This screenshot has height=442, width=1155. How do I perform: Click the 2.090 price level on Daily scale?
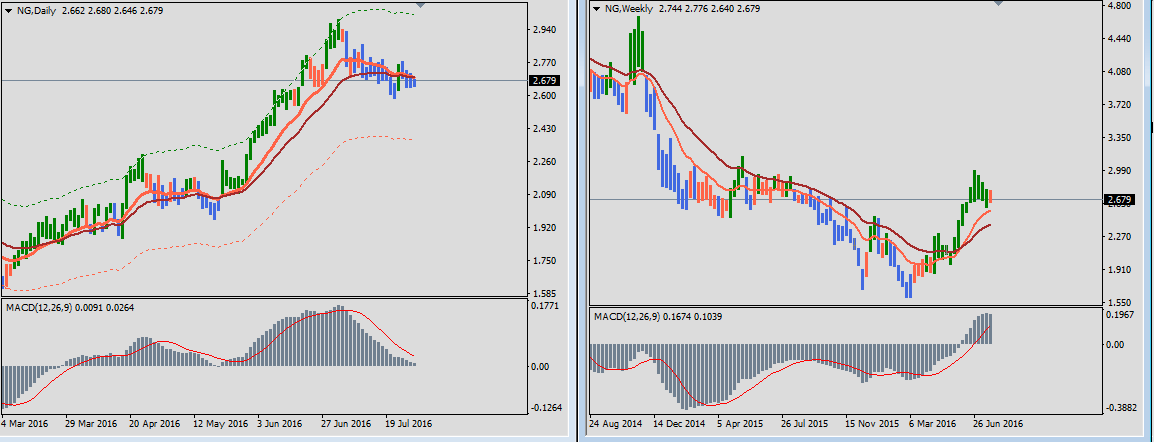coord(546,195)
